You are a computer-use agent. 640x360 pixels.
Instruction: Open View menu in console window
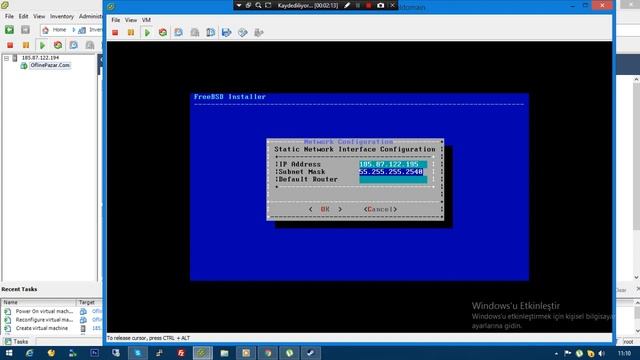[x=131, y=20]
